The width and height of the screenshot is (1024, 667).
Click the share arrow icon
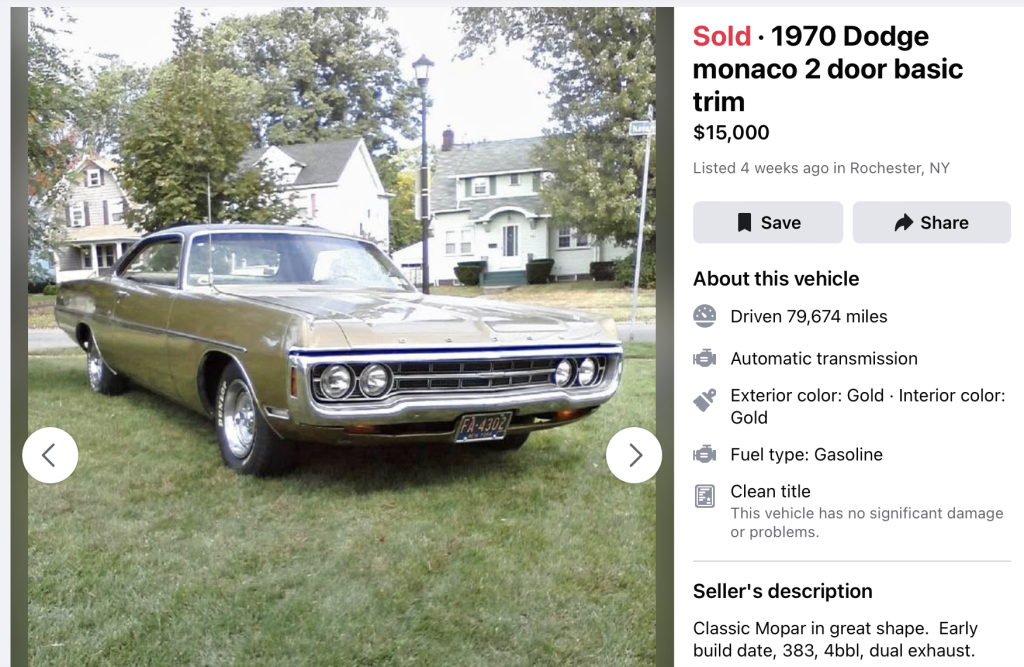[x=904, y=222]
